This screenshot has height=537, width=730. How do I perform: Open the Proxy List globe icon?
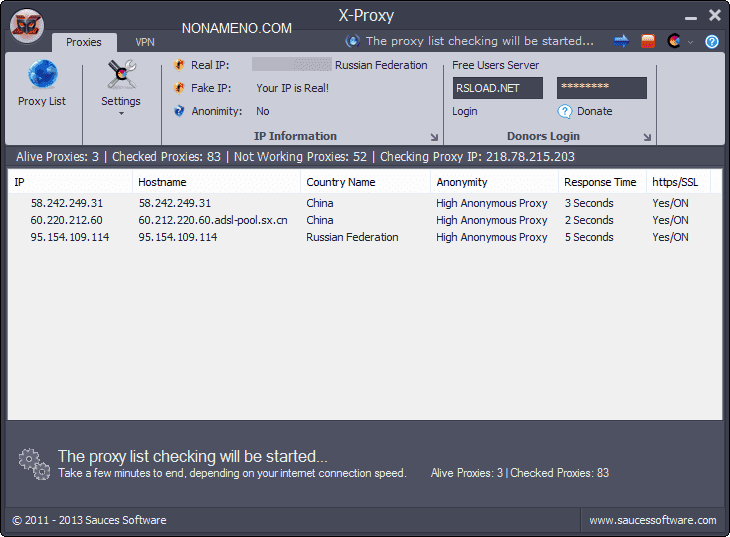coord(42,75)
